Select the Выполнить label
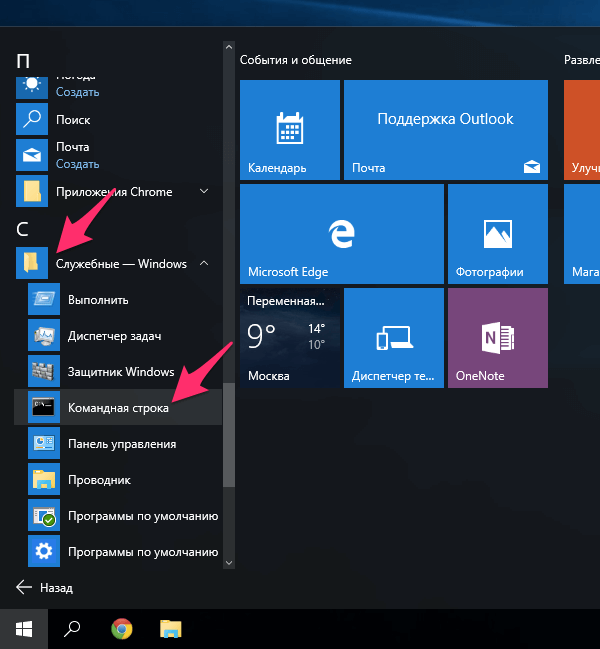 [x=98, y=300]
